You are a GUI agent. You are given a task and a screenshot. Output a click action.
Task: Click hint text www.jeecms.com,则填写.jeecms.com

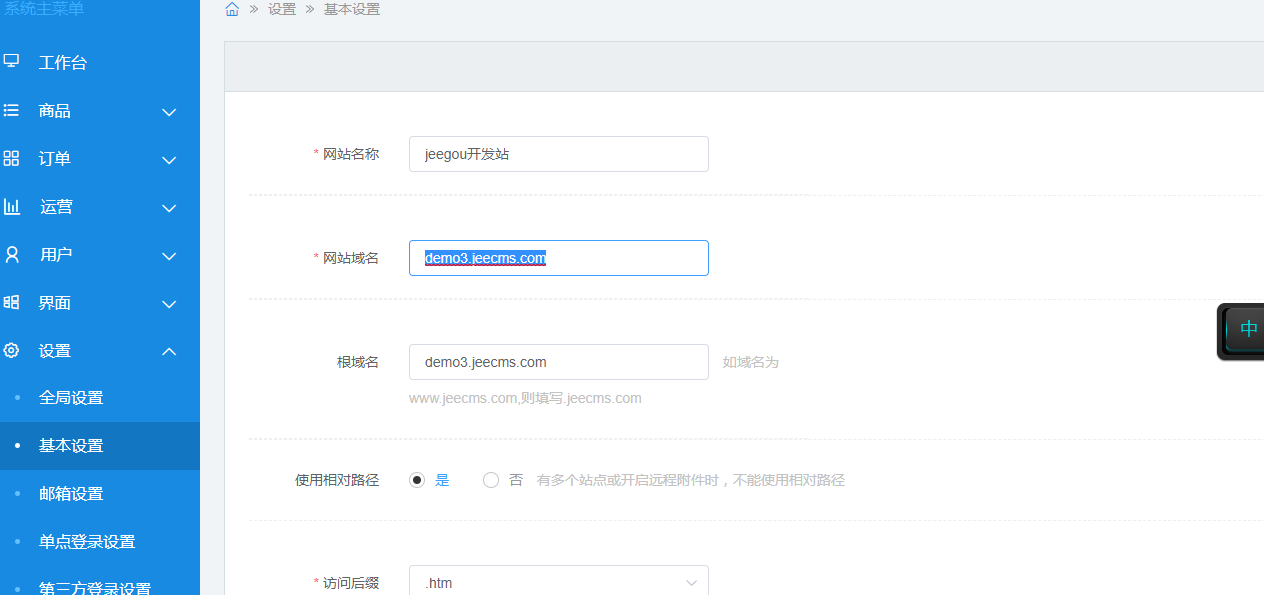point(525,398)
